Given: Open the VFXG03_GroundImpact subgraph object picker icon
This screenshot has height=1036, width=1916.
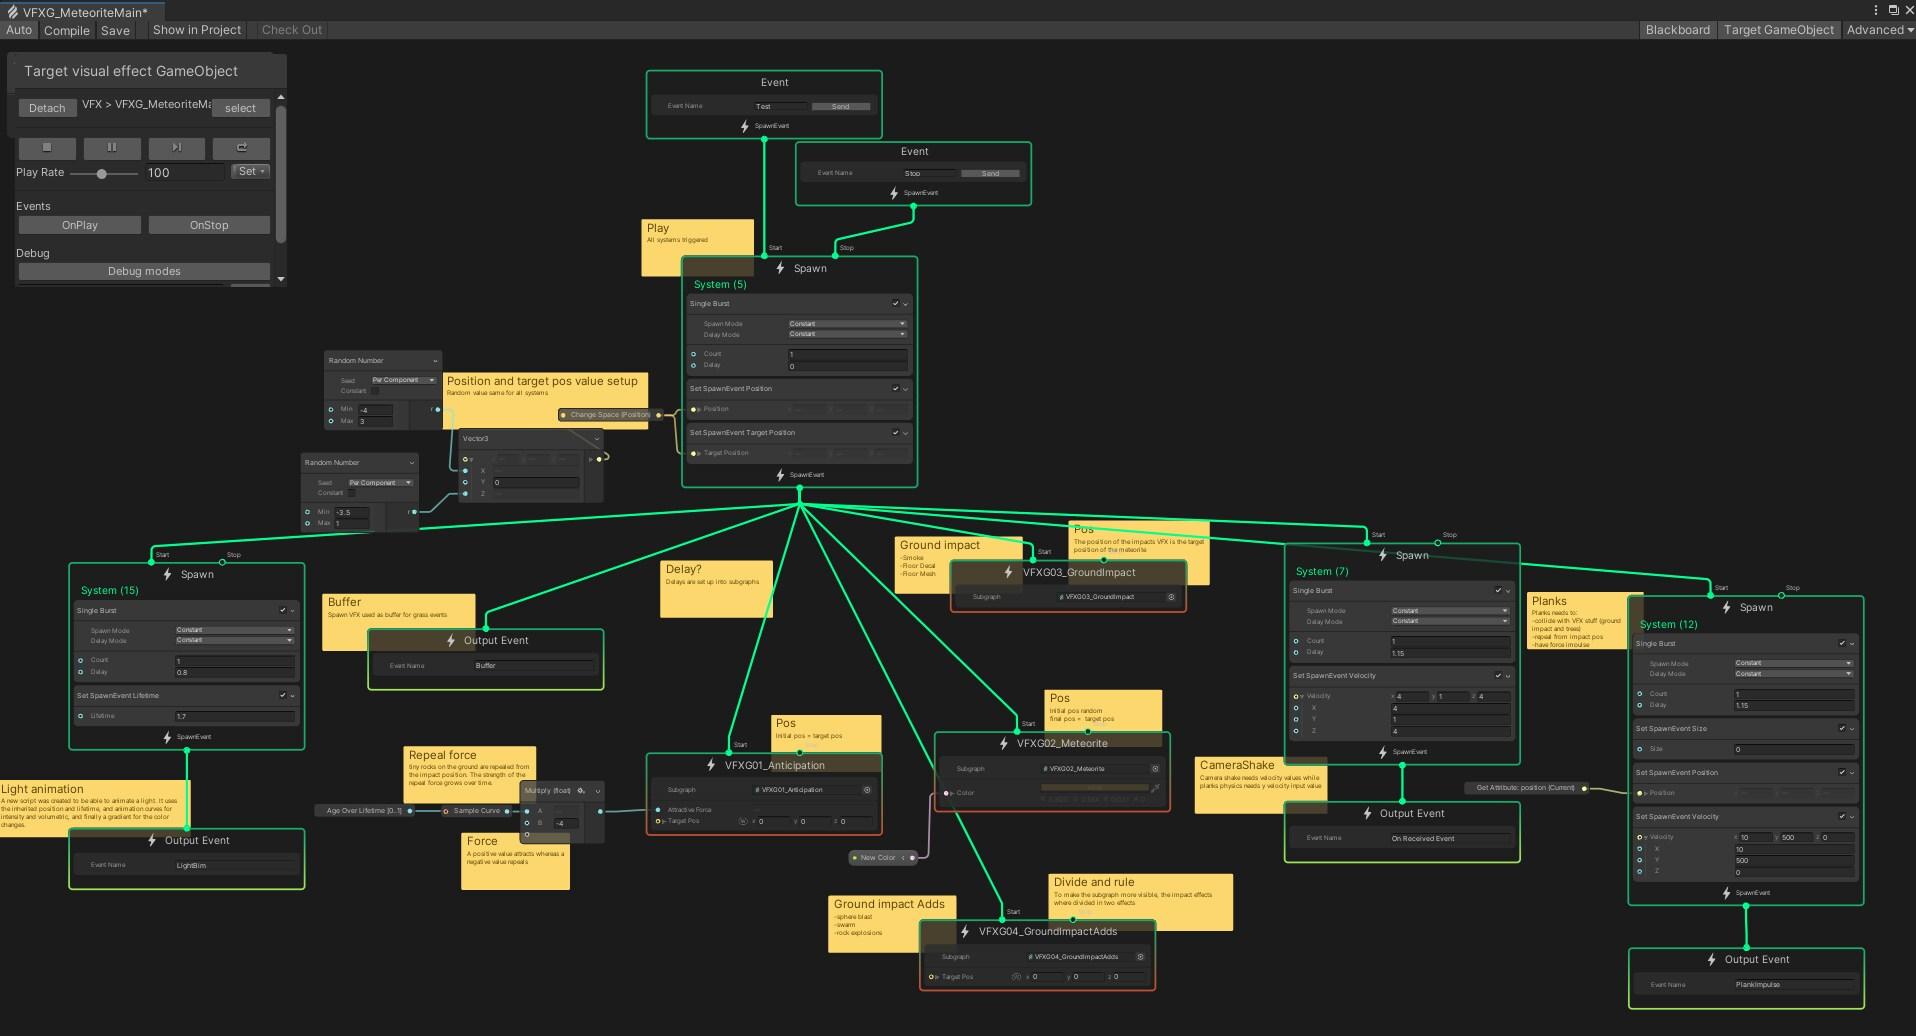Looking at the screenshot, I should 1170,596.
